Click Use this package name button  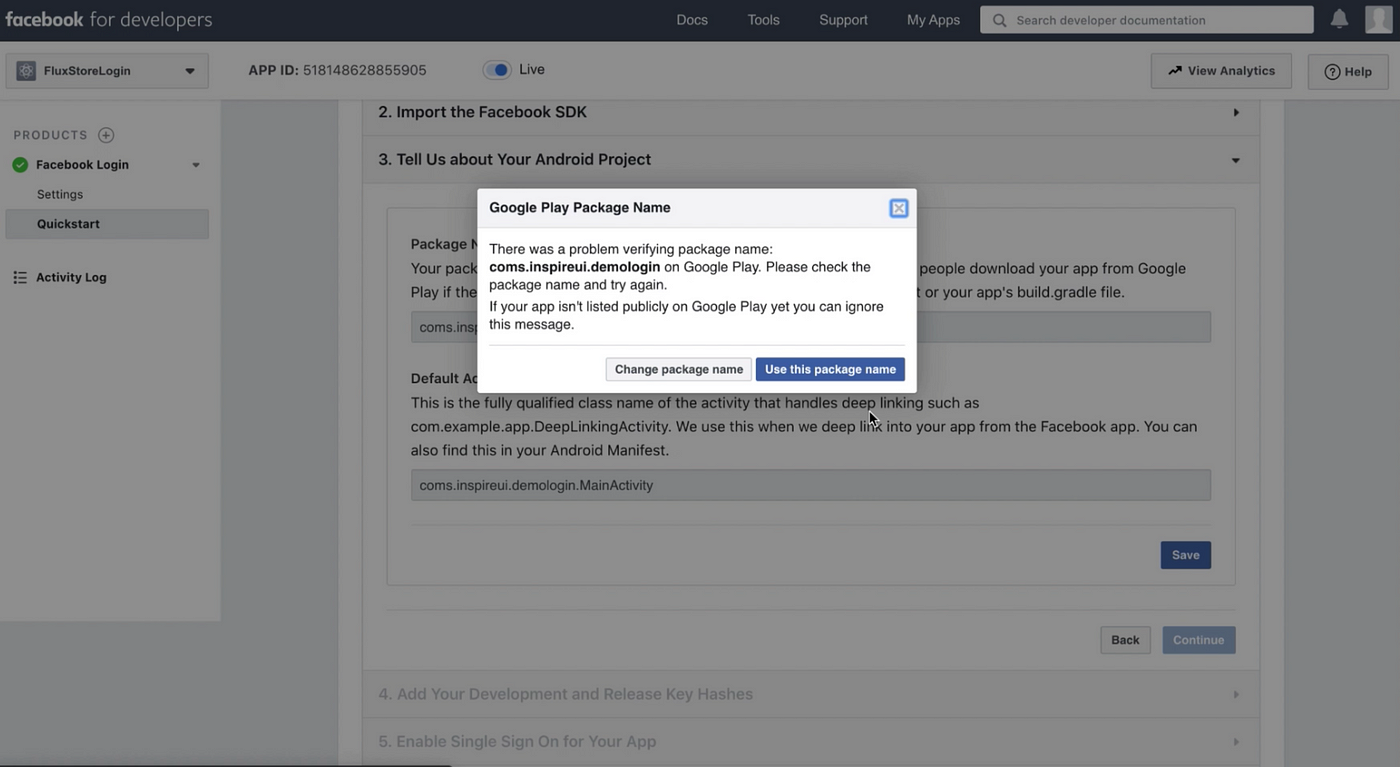click(x=830, y=369)
